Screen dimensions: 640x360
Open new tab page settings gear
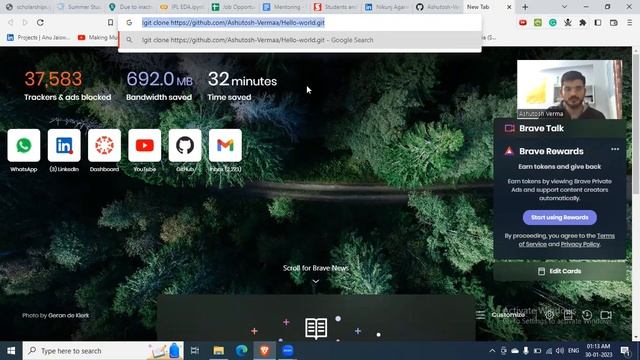tap(549, 315)
